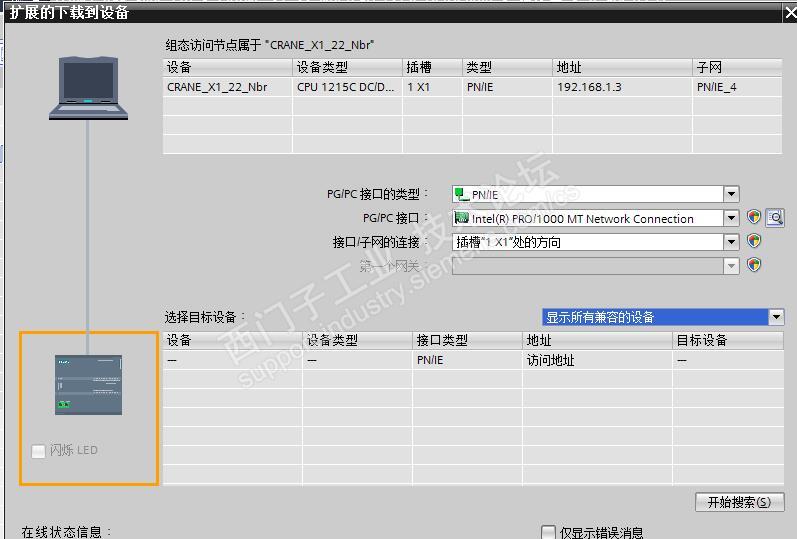Click 地址 header in target device table
797x539 pixels.
(598, 340)
